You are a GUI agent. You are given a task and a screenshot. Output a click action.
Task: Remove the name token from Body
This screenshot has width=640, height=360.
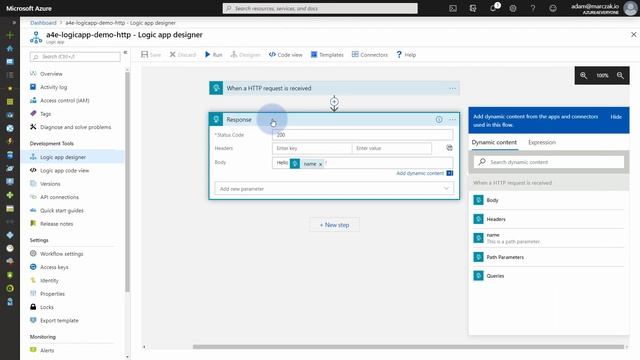(320, 164)
